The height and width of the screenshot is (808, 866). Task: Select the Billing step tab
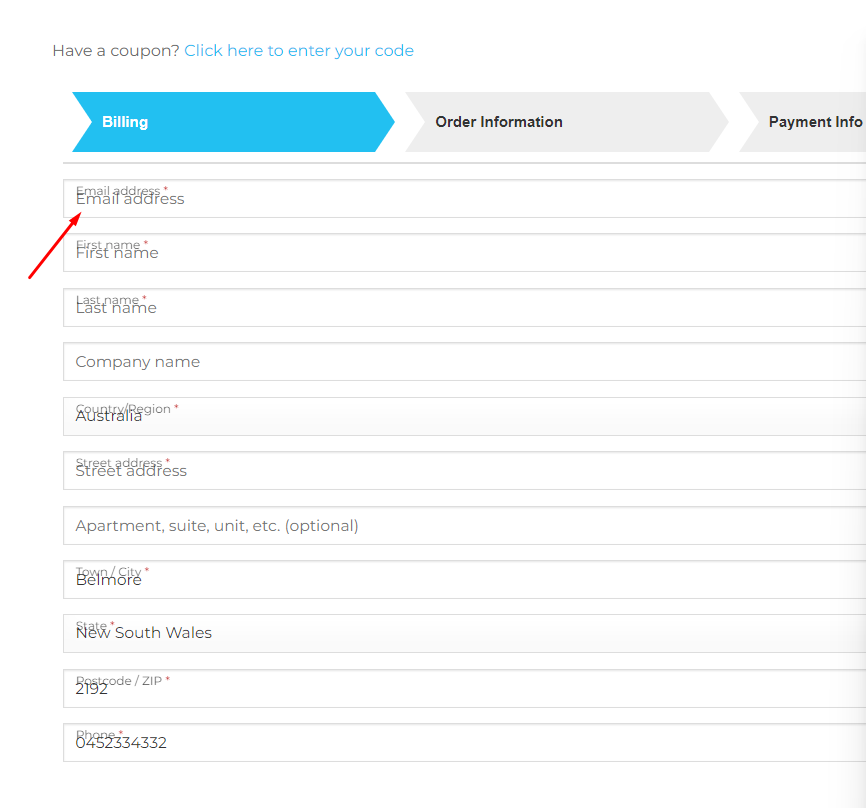pos(234,122)
